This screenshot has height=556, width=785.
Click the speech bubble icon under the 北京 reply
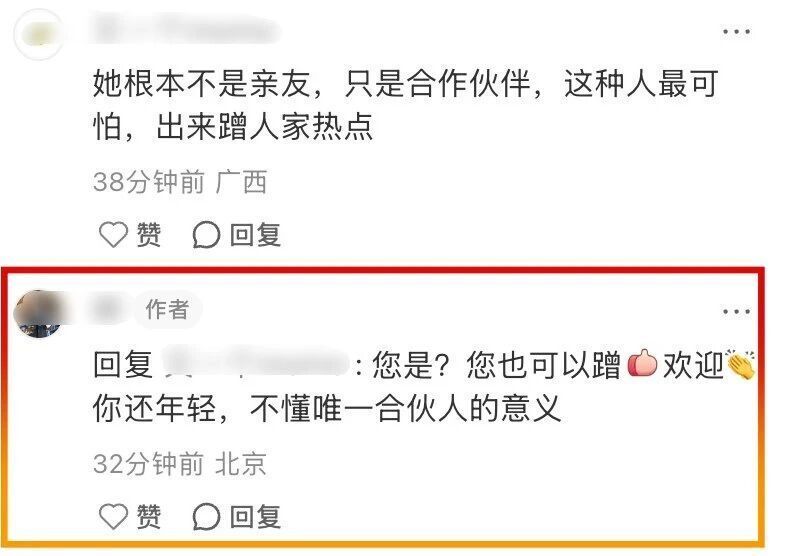coord(206,516)
